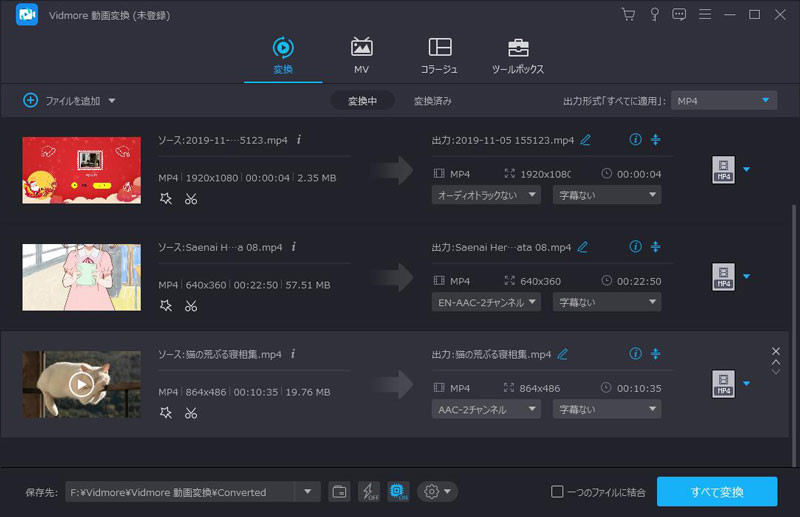
Task: Show info for Saenai output file
Action: pos(635,246)
